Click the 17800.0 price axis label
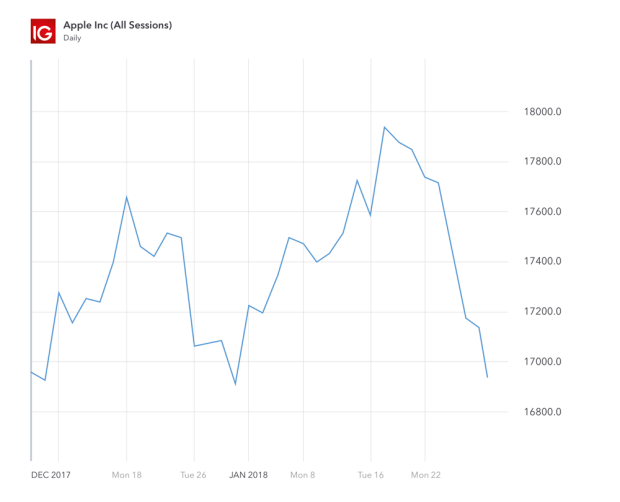This screenshot has height=502, width=620. pos(542,161)
